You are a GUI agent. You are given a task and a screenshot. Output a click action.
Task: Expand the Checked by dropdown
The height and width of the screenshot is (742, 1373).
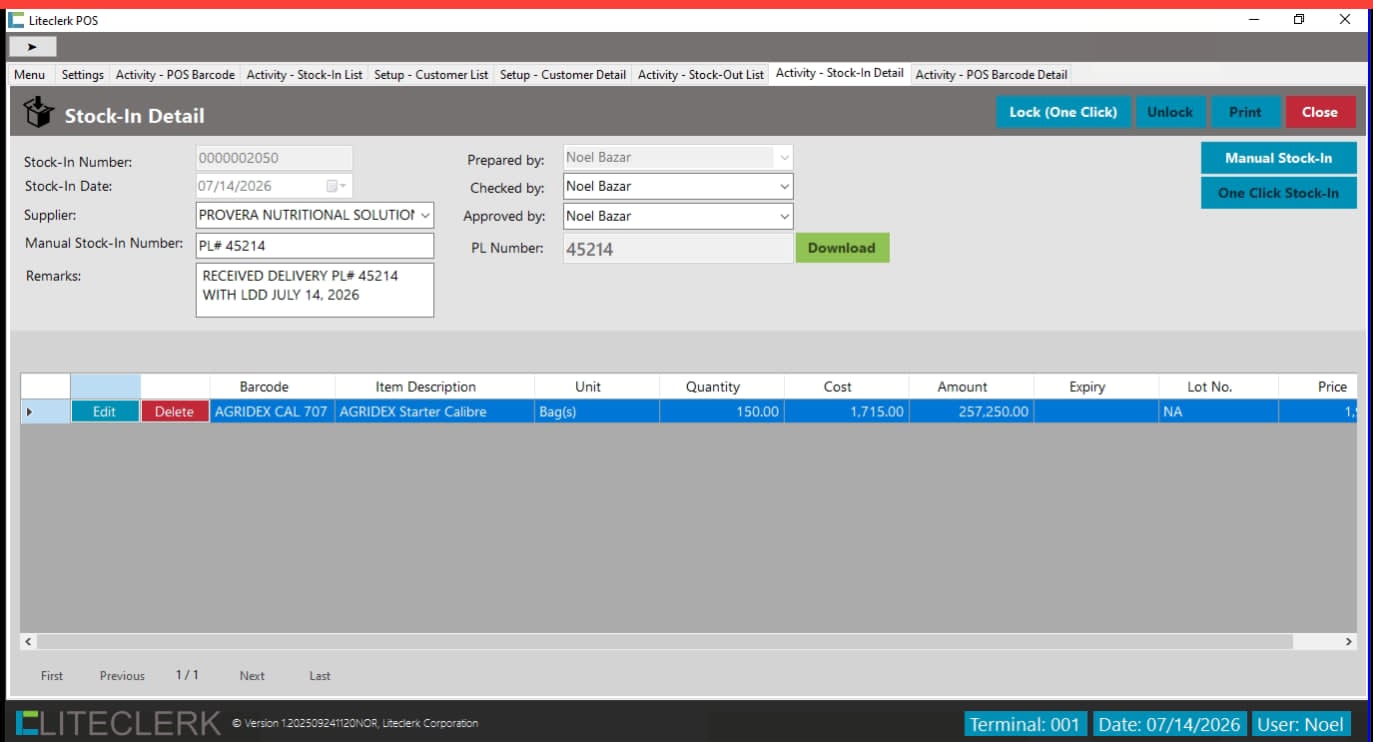coord(784,186)
